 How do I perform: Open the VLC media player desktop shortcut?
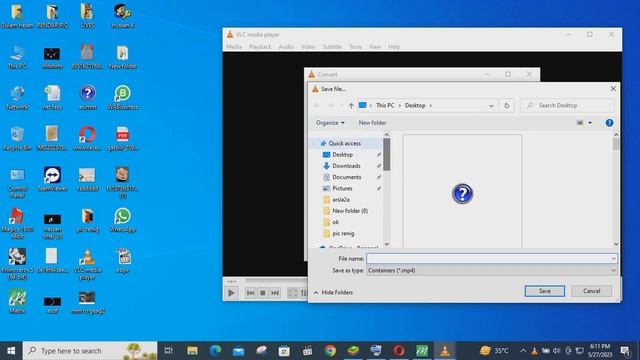point(87,264)
